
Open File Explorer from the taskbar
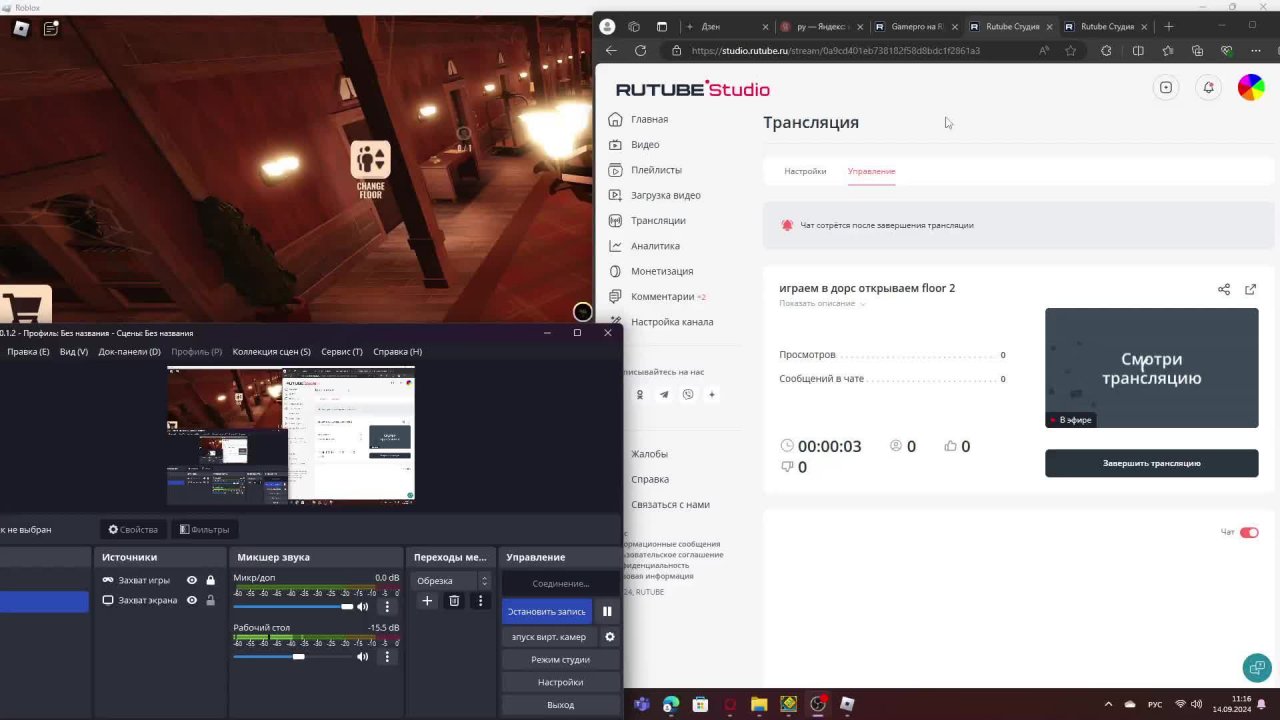(x=759, y=704)
